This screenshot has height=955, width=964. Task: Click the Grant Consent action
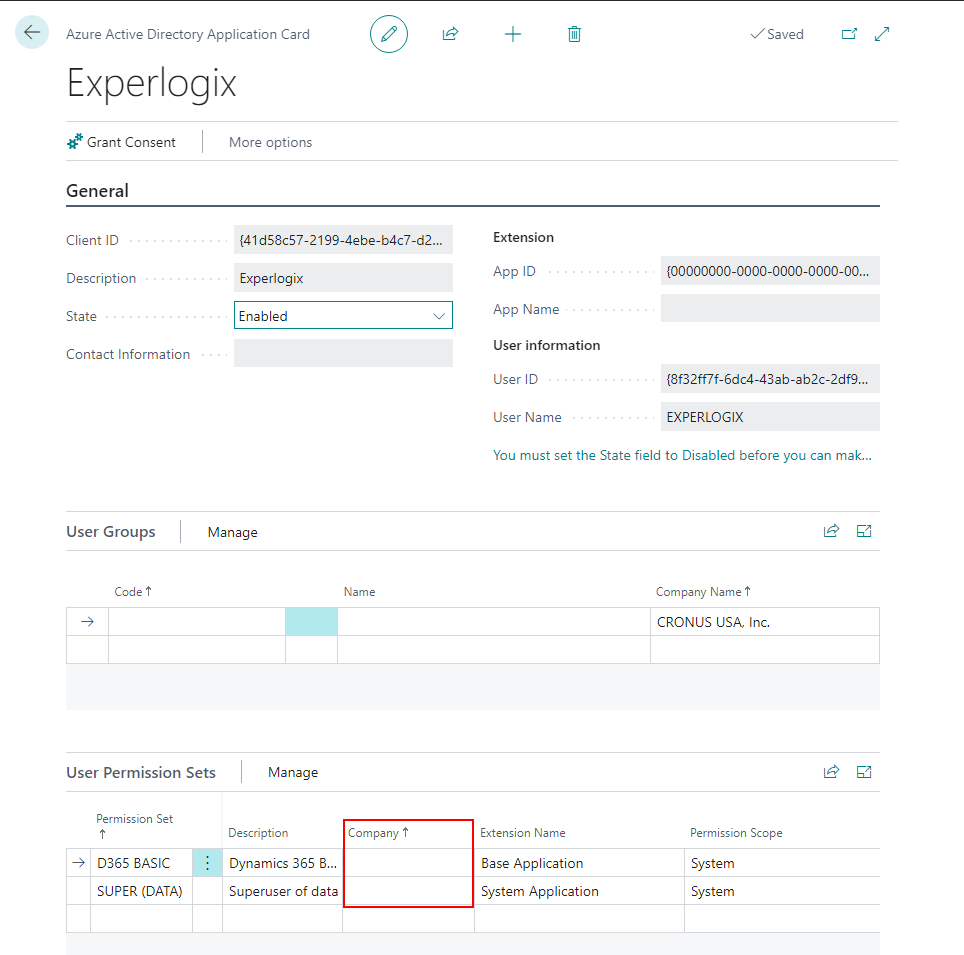click(121, 142)
